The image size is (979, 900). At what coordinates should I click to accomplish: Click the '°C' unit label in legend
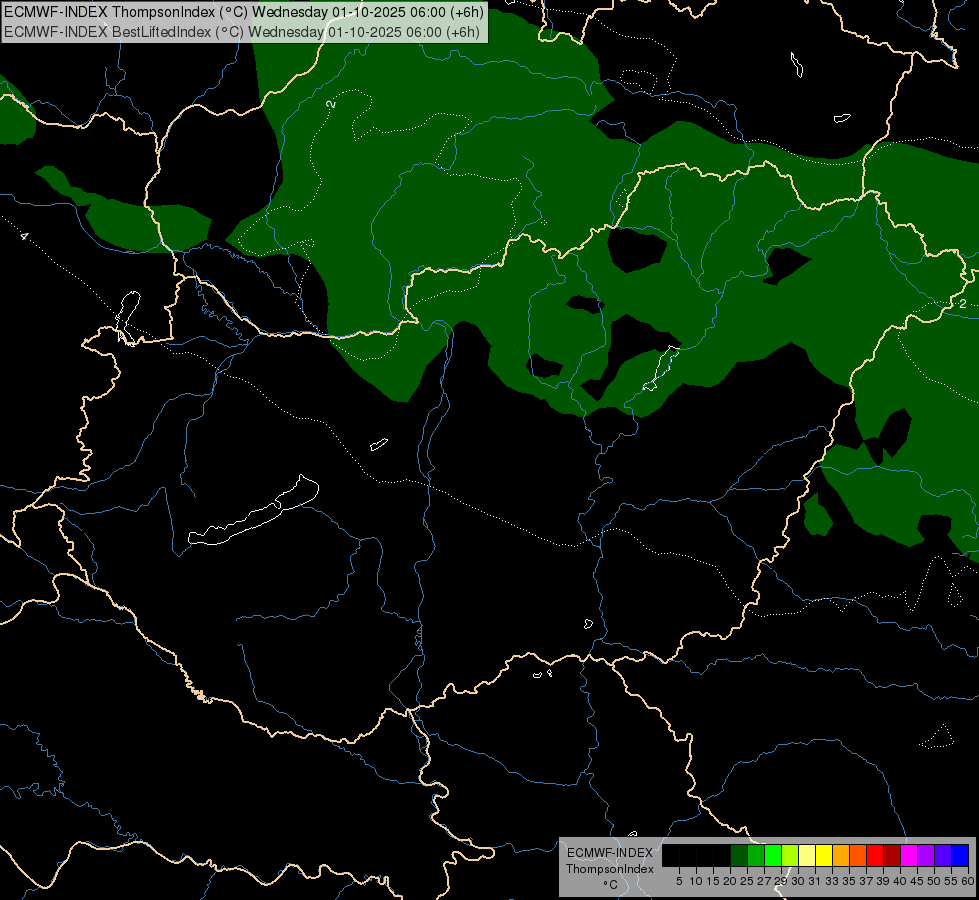(x=611, y=885)
